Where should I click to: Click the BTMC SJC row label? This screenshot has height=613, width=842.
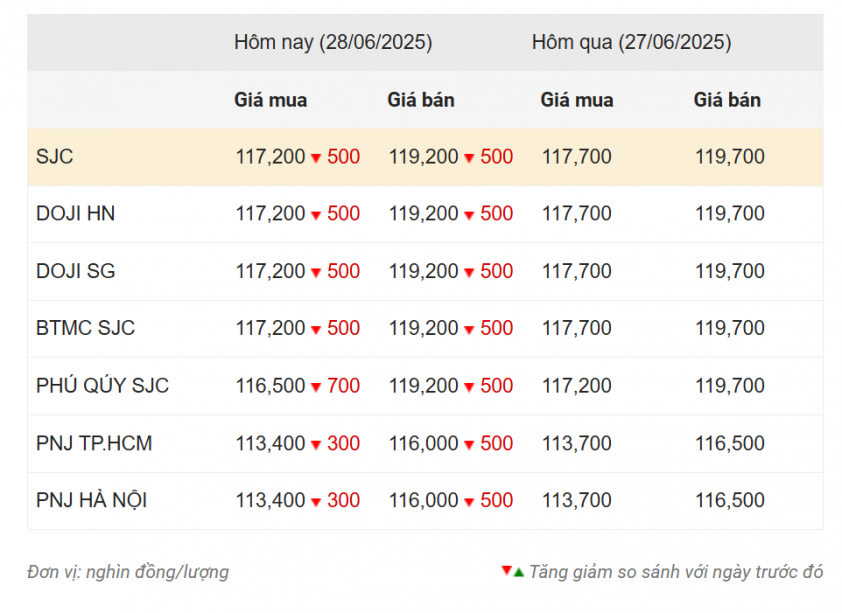85,328
